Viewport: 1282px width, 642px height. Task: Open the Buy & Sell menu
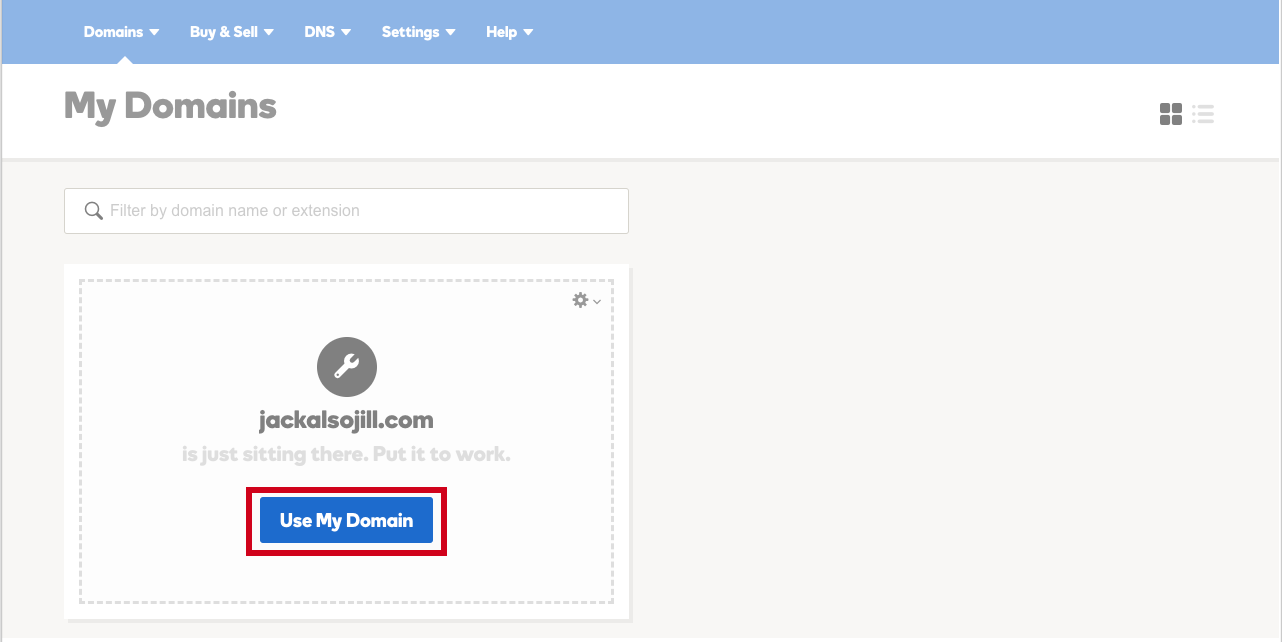pyautogui.click(x=232, y=32)
